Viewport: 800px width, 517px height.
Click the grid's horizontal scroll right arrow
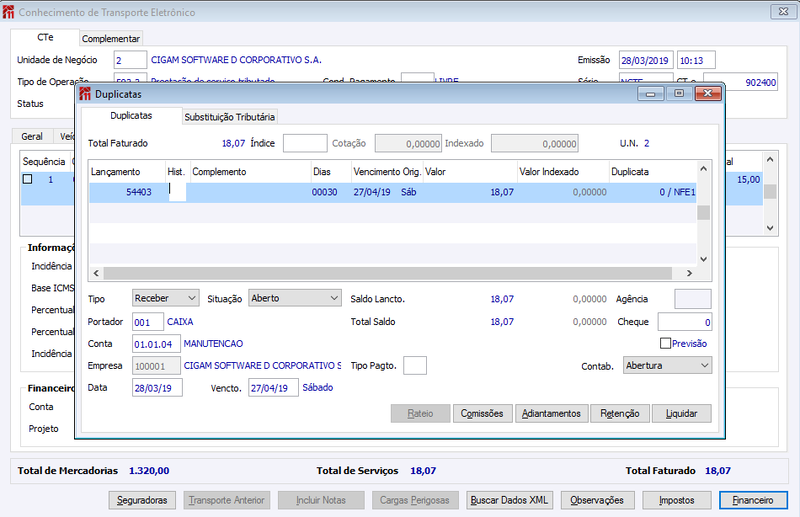(689, 273)
